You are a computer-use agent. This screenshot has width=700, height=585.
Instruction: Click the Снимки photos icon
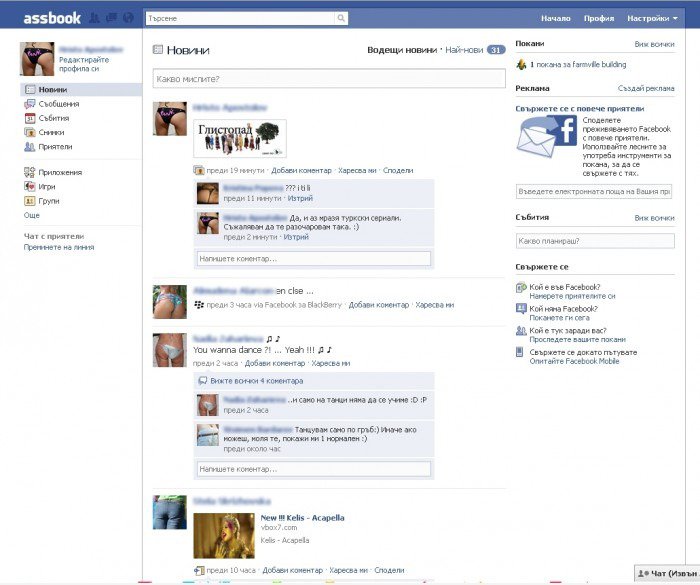pyautogui.click(x=30, y=132)
